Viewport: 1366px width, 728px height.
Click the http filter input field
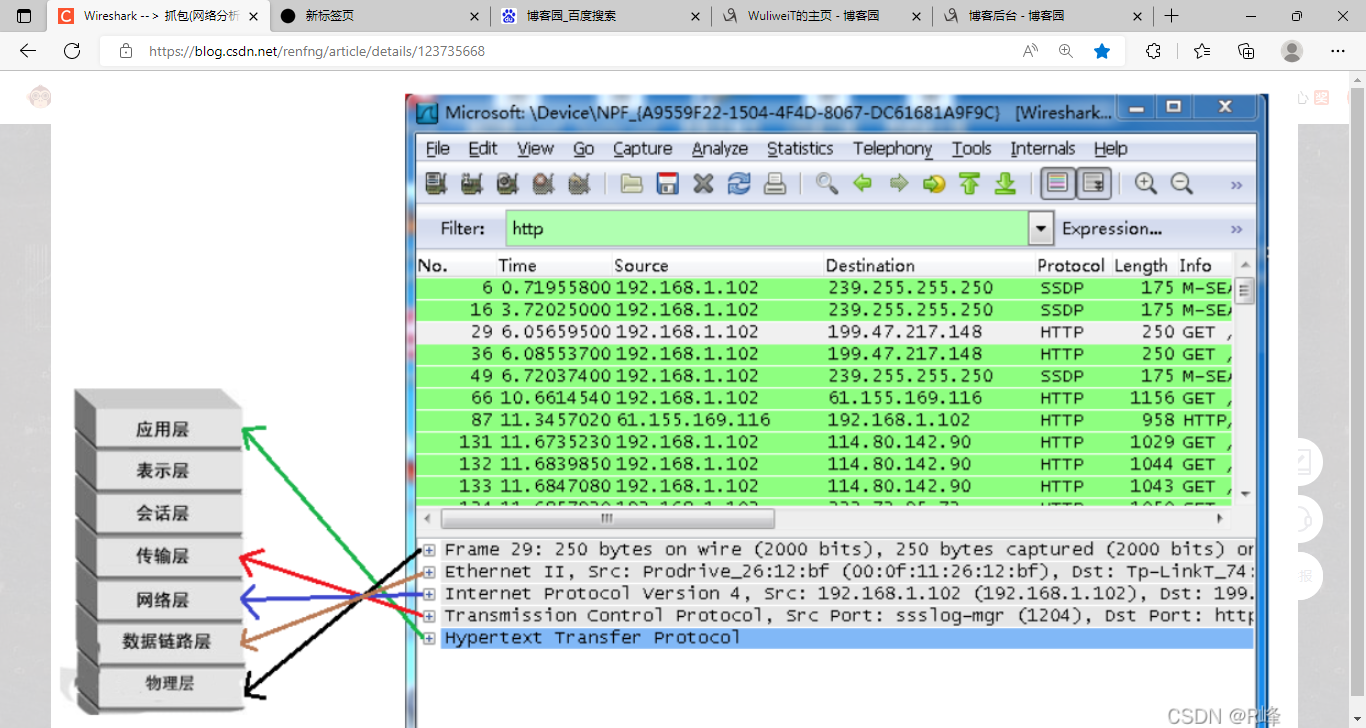767,229
